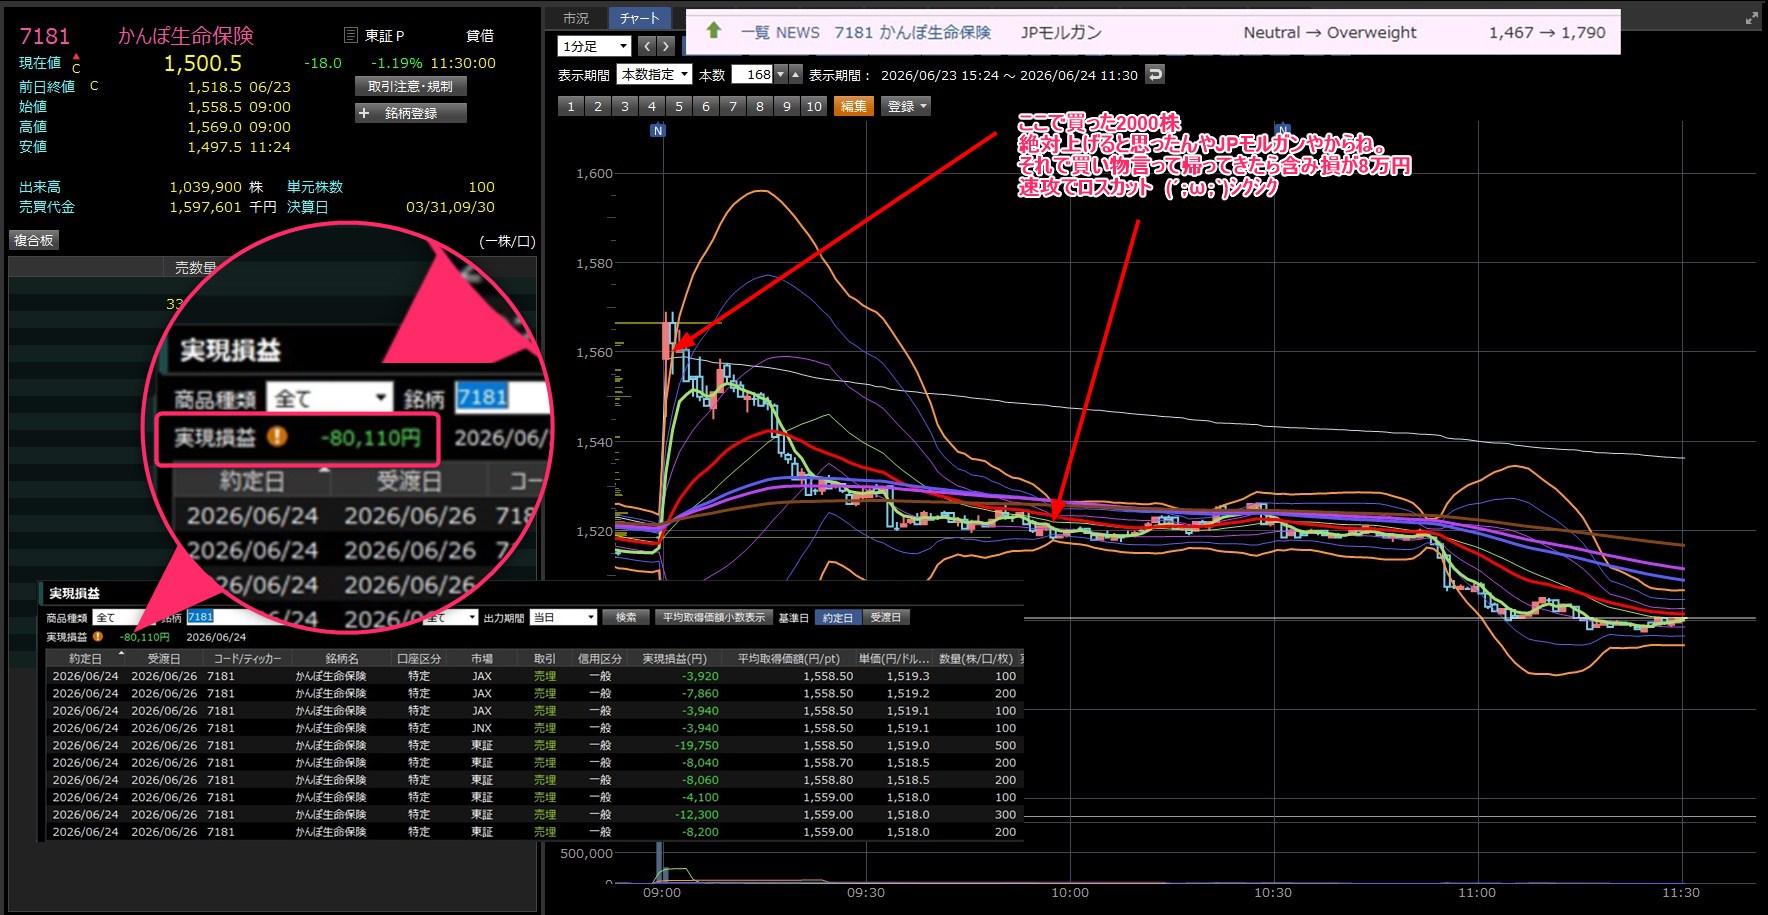This screenshot has width=1768, height=915.
Task: Click the 本数 field showing 168
Action: point(753,74)
